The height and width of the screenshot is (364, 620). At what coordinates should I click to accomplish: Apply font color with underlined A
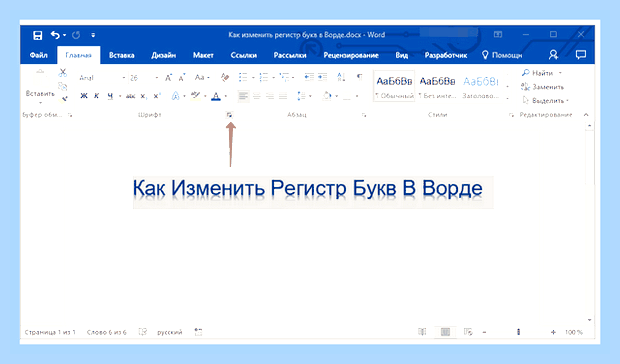point(216,96)
